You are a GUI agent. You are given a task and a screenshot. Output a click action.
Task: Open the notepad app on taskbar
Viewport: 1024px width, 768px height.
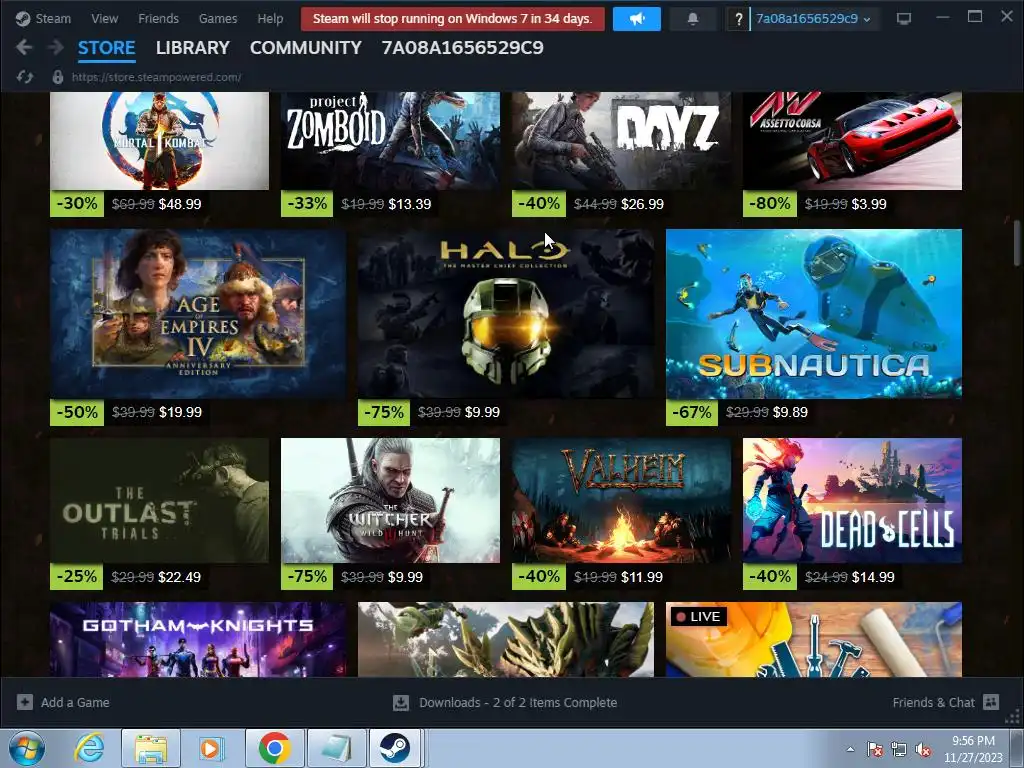tap(336, 748)
